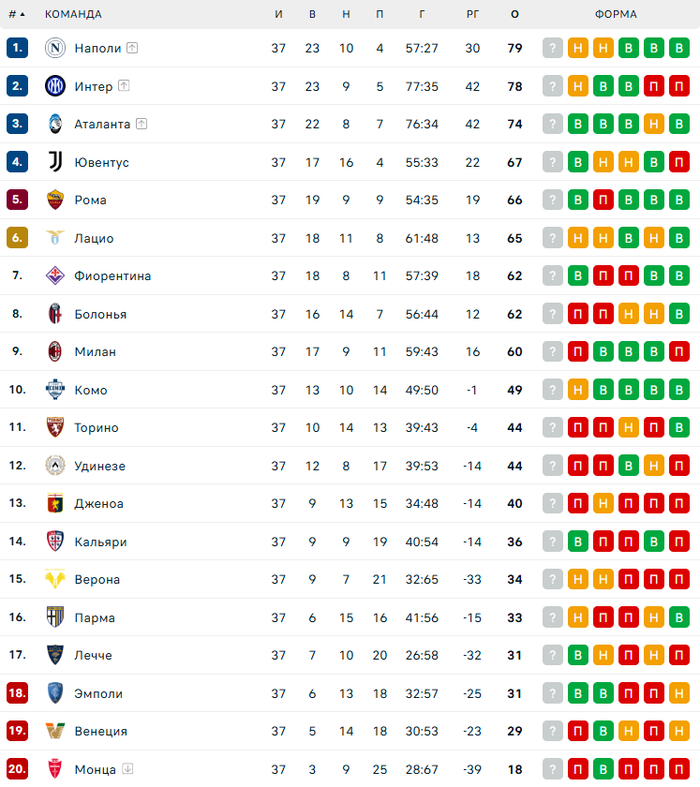Click the Milan team crest
This screenshot has width=700, height=787.
[55, 352]
